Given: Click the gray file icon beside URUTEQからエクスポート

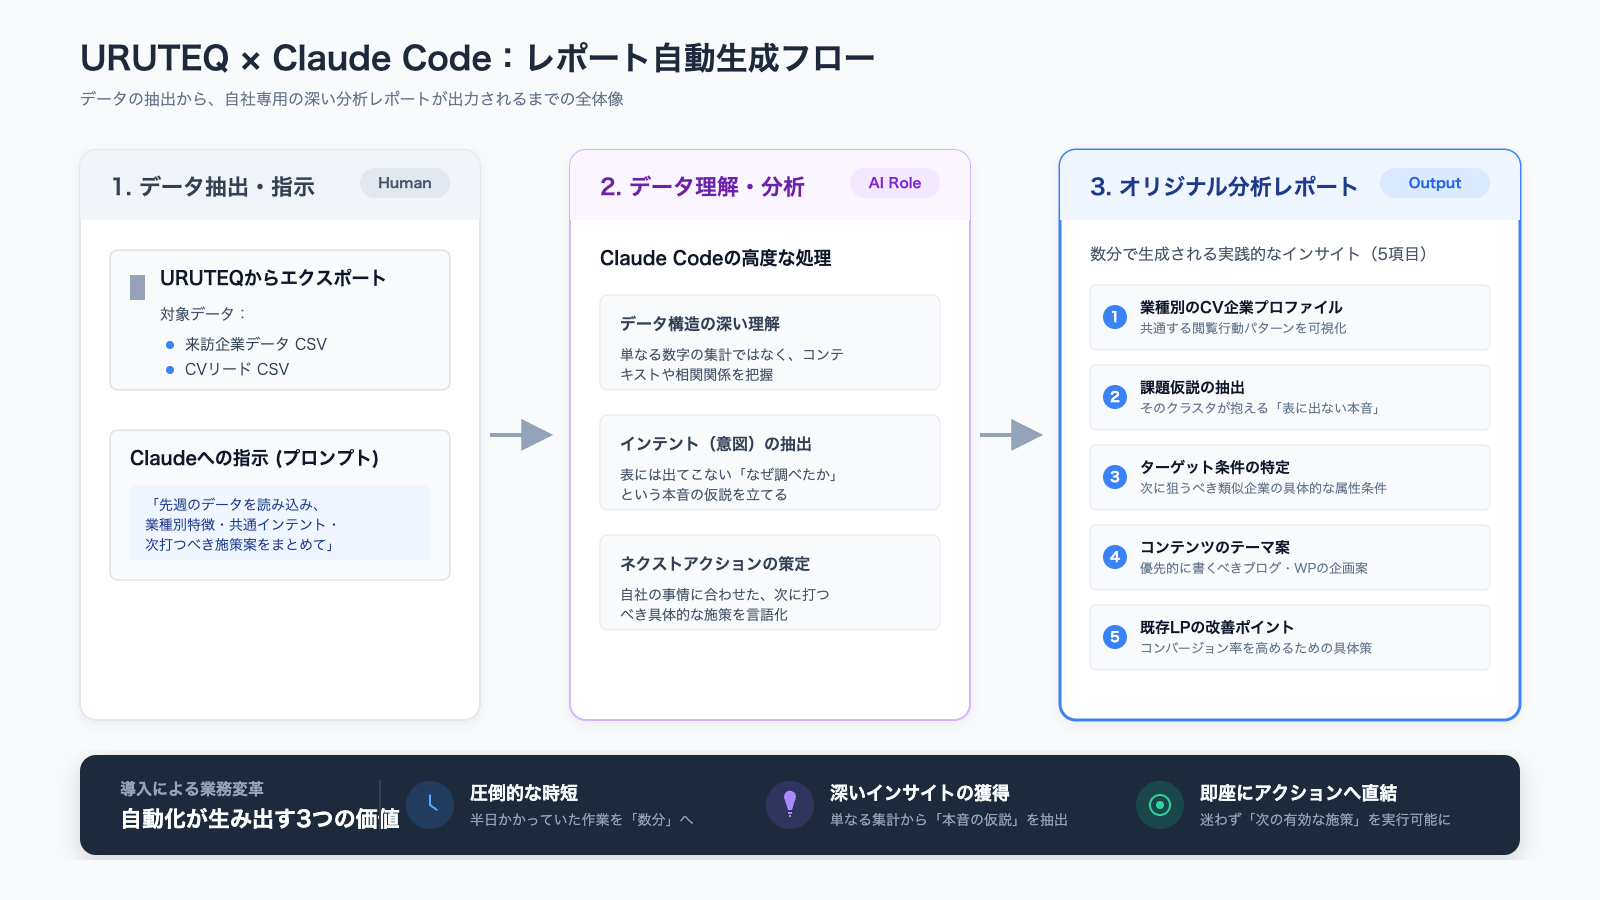Looking at the screenshot, I should 138,287.
